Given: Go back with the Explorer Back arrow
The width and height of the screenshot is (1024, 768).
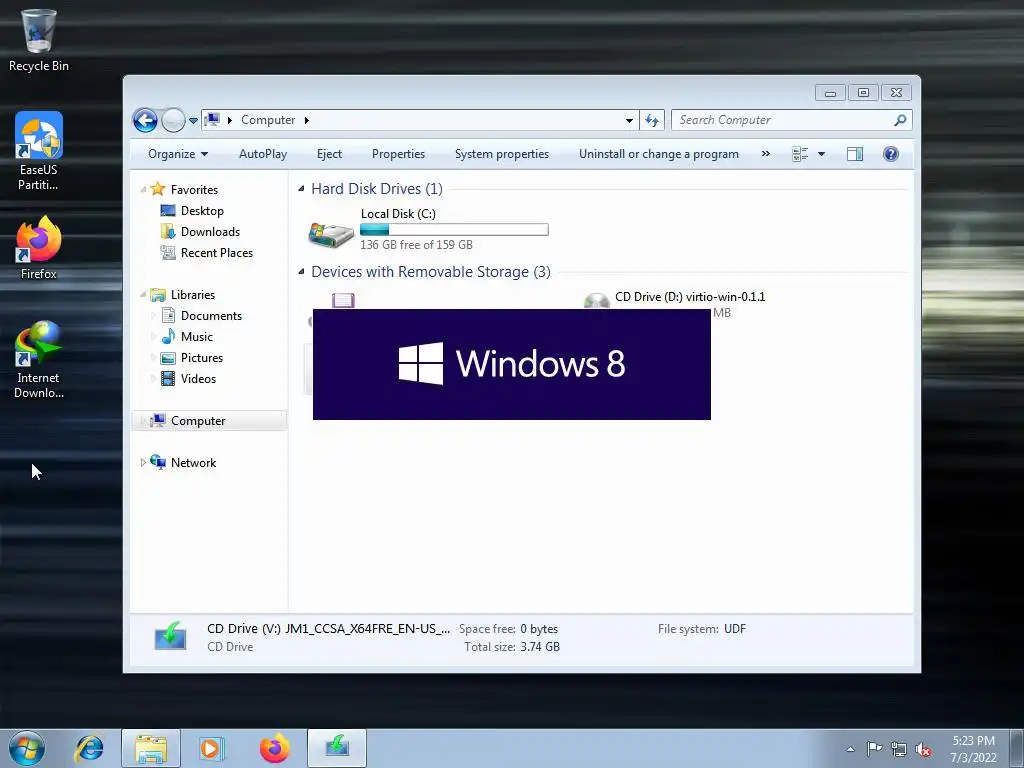Looking at the screenshot, I should click(x=145, y=120).
